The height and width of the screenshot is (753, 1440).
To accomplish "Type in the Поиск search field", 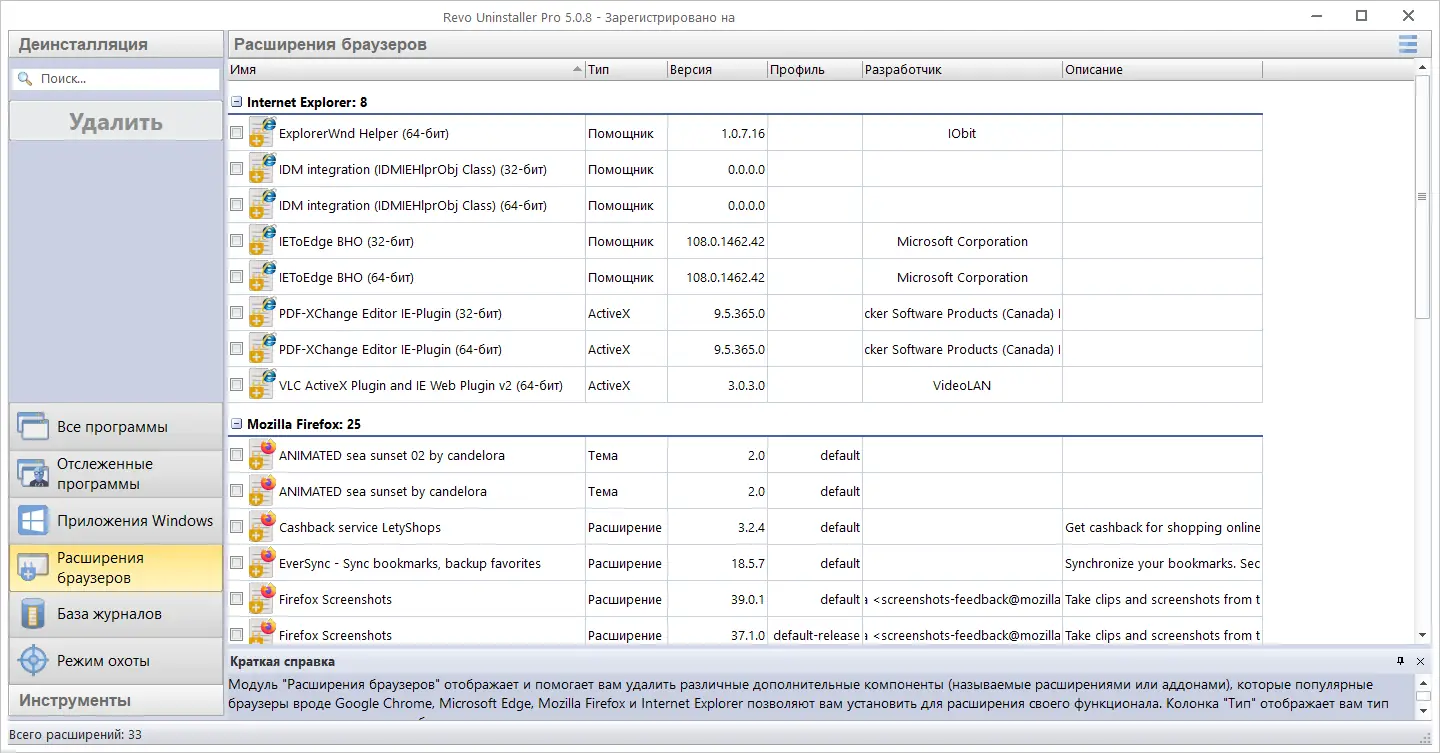I will (115, 78).
